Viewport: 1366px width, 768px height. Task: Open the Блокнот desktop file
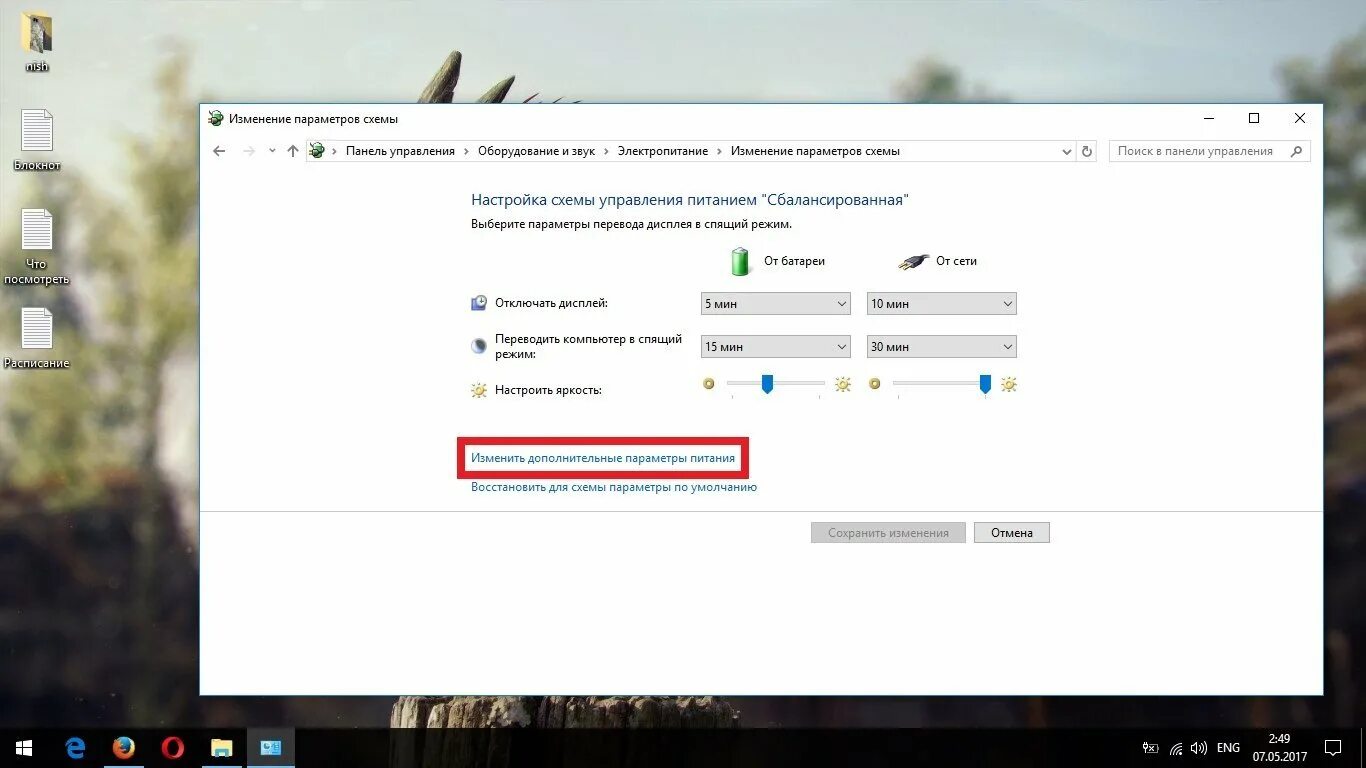pyautogui.click(x=37, y=140)
